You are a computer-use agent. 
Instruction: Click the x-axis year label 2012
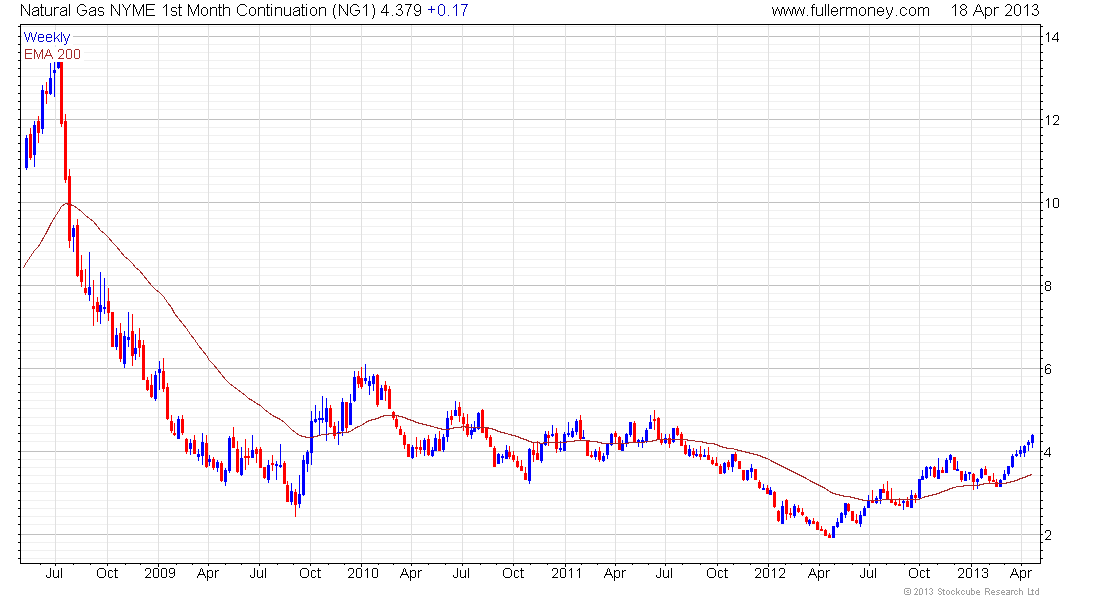point(770,573)
